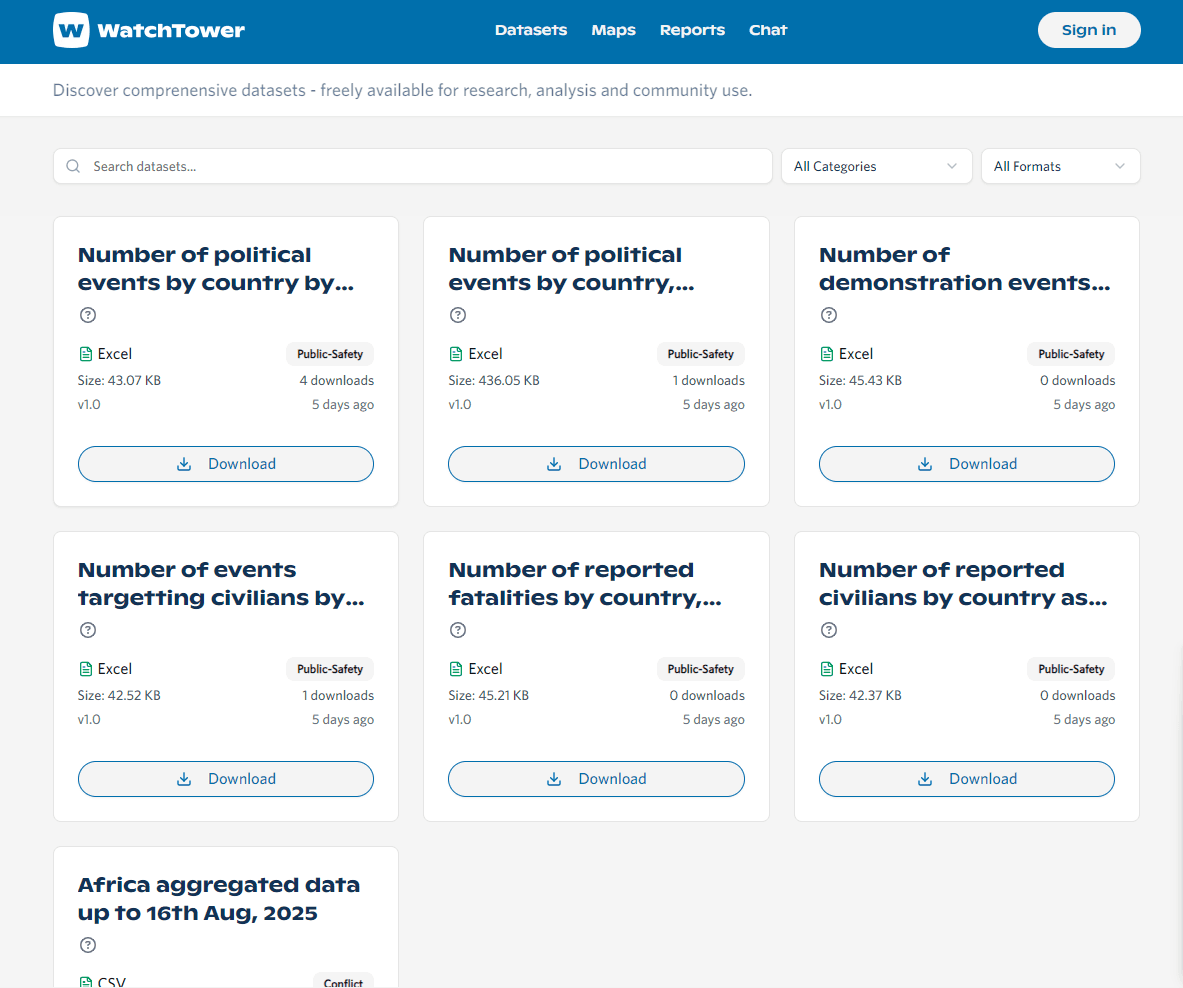Click '4 downloads' count text
Viewport: 1183px width, 988px height.
(x=336, y=380)
